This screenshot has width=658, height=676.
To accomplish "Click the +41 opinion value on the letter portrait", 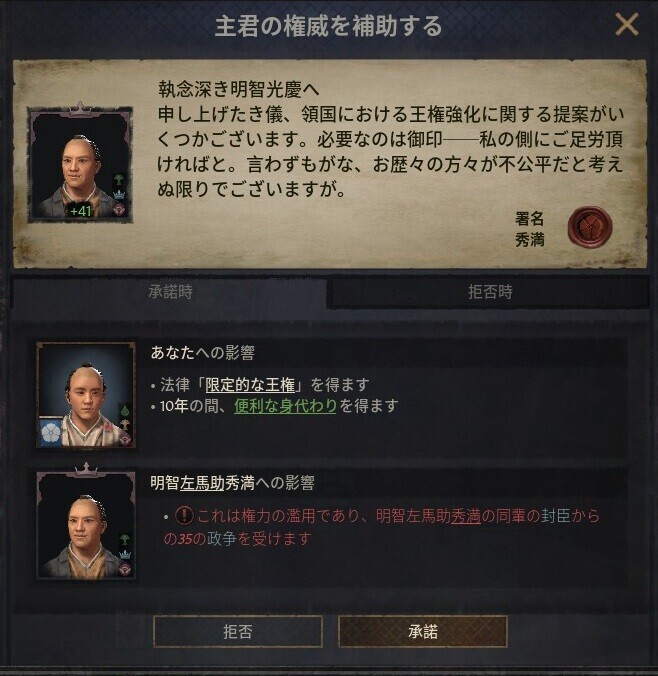I will [81, 211].
